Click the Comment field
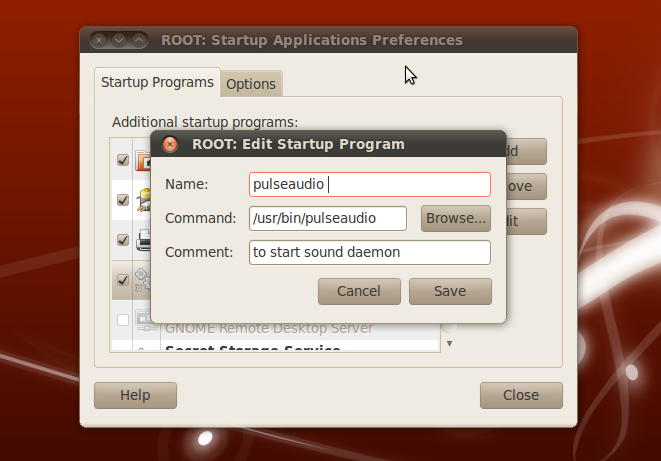This screenshot has height=461, width=661. pyautogui.click(x=370, y=252)
